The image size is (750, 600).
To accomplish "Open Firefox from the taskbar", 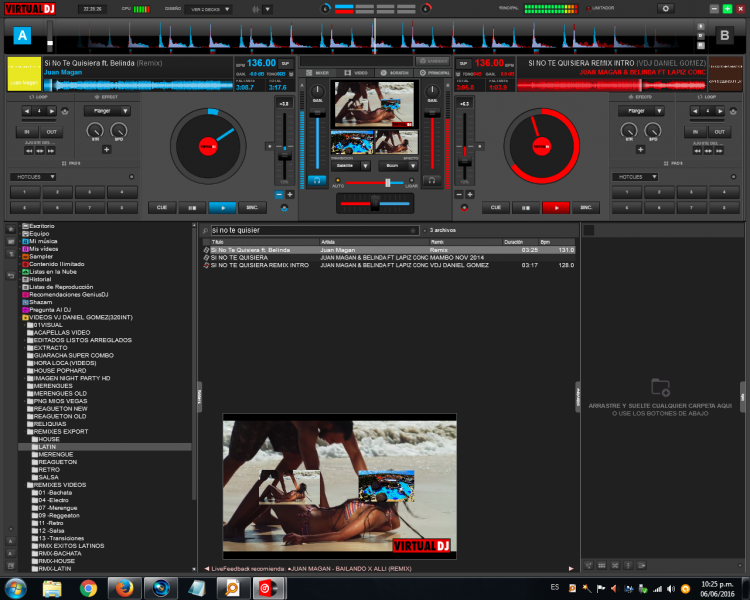I will click(124, 588).
